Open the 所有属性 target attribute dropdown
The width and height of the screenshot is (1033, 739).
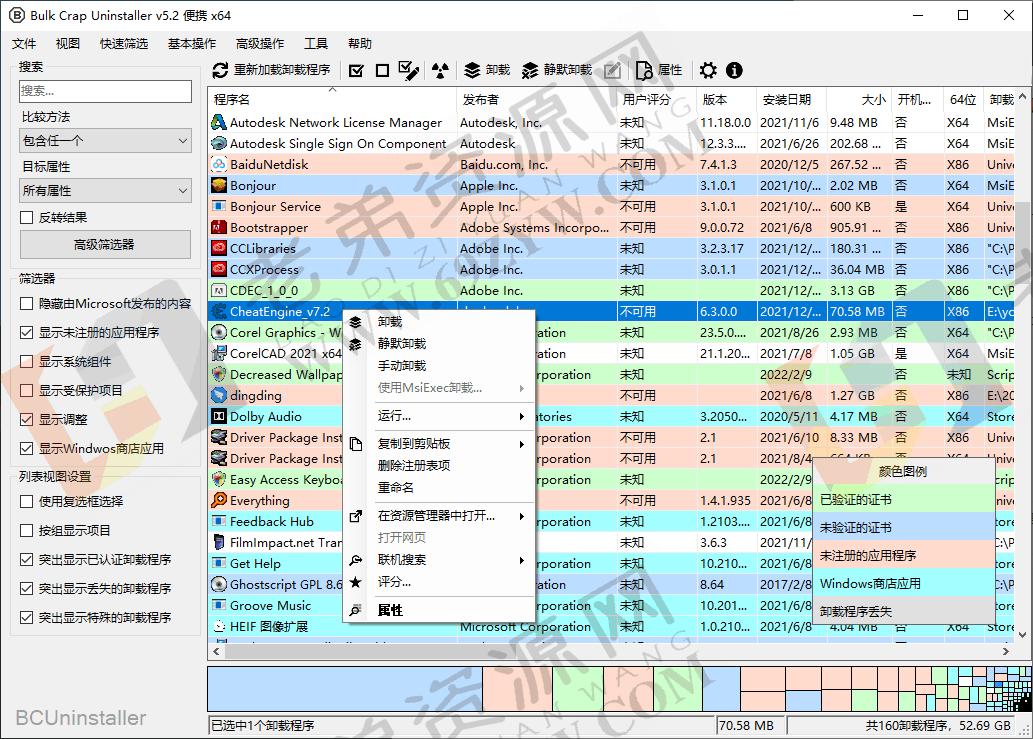pos(104,190)
